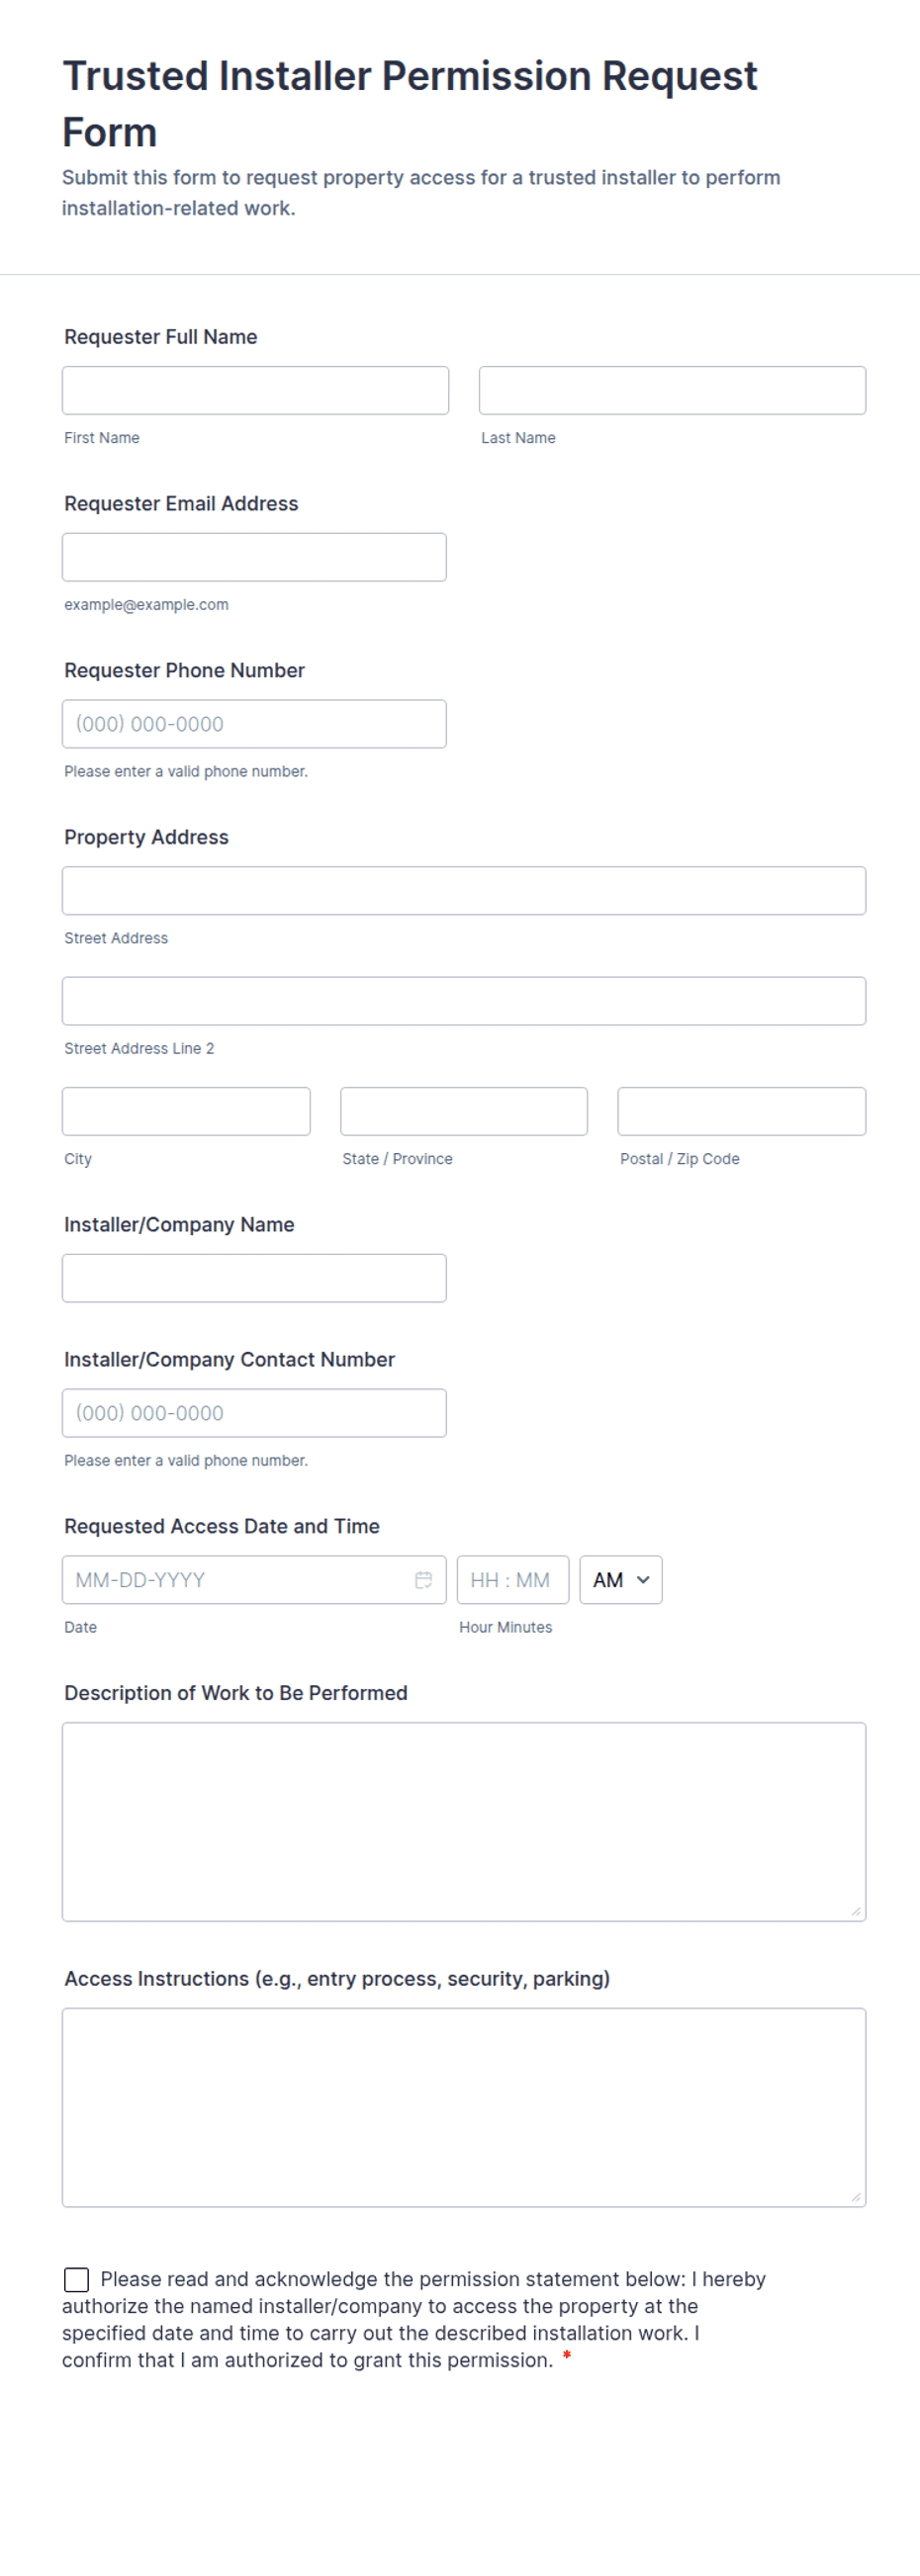920x2576 pixels.
Task: Open the AM/PM time dropdown
Action: pos(620,1580)
